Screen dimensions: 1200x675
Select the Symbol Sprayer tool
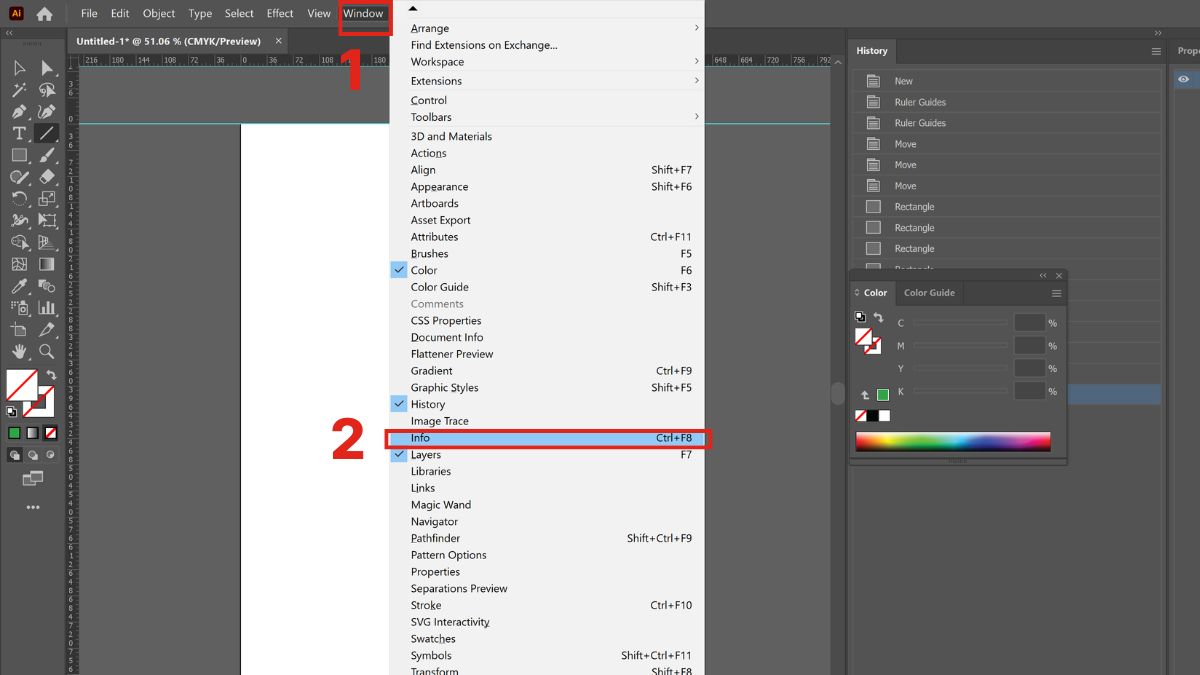(19, 308)
